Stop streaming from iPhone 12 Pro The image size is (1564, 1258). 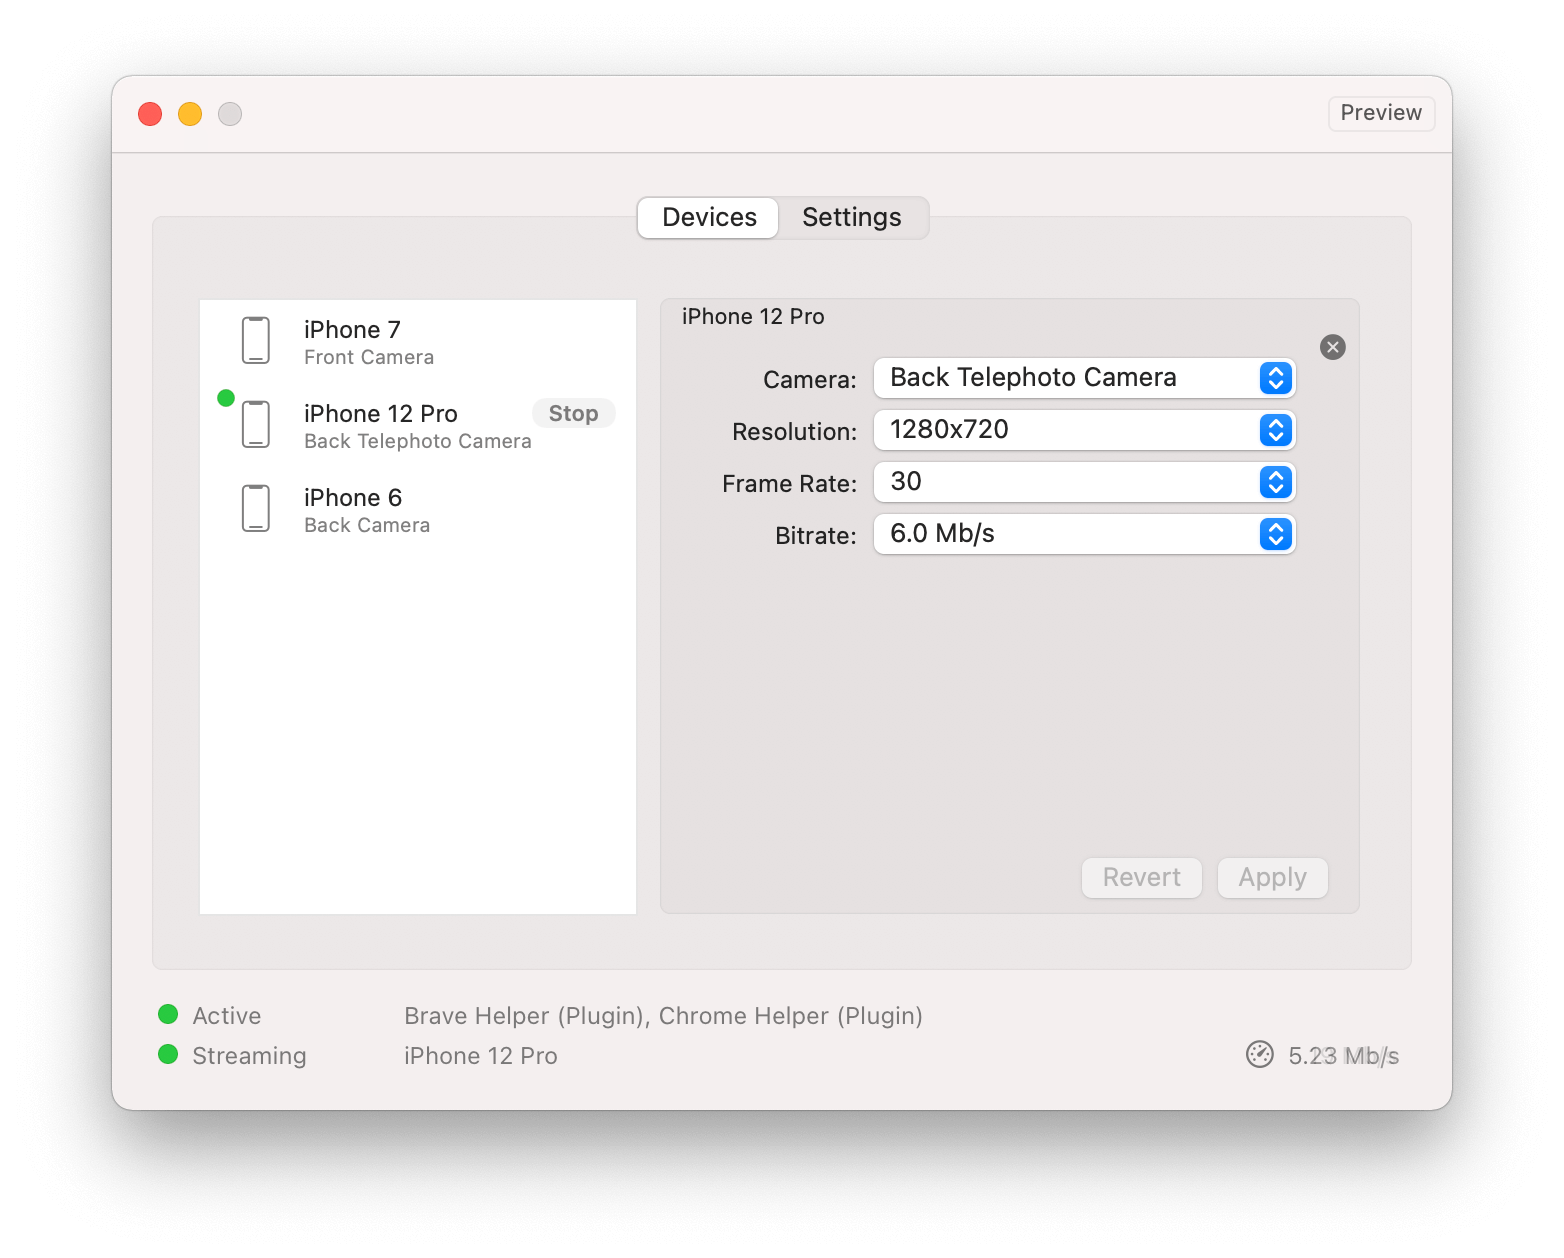573,413
